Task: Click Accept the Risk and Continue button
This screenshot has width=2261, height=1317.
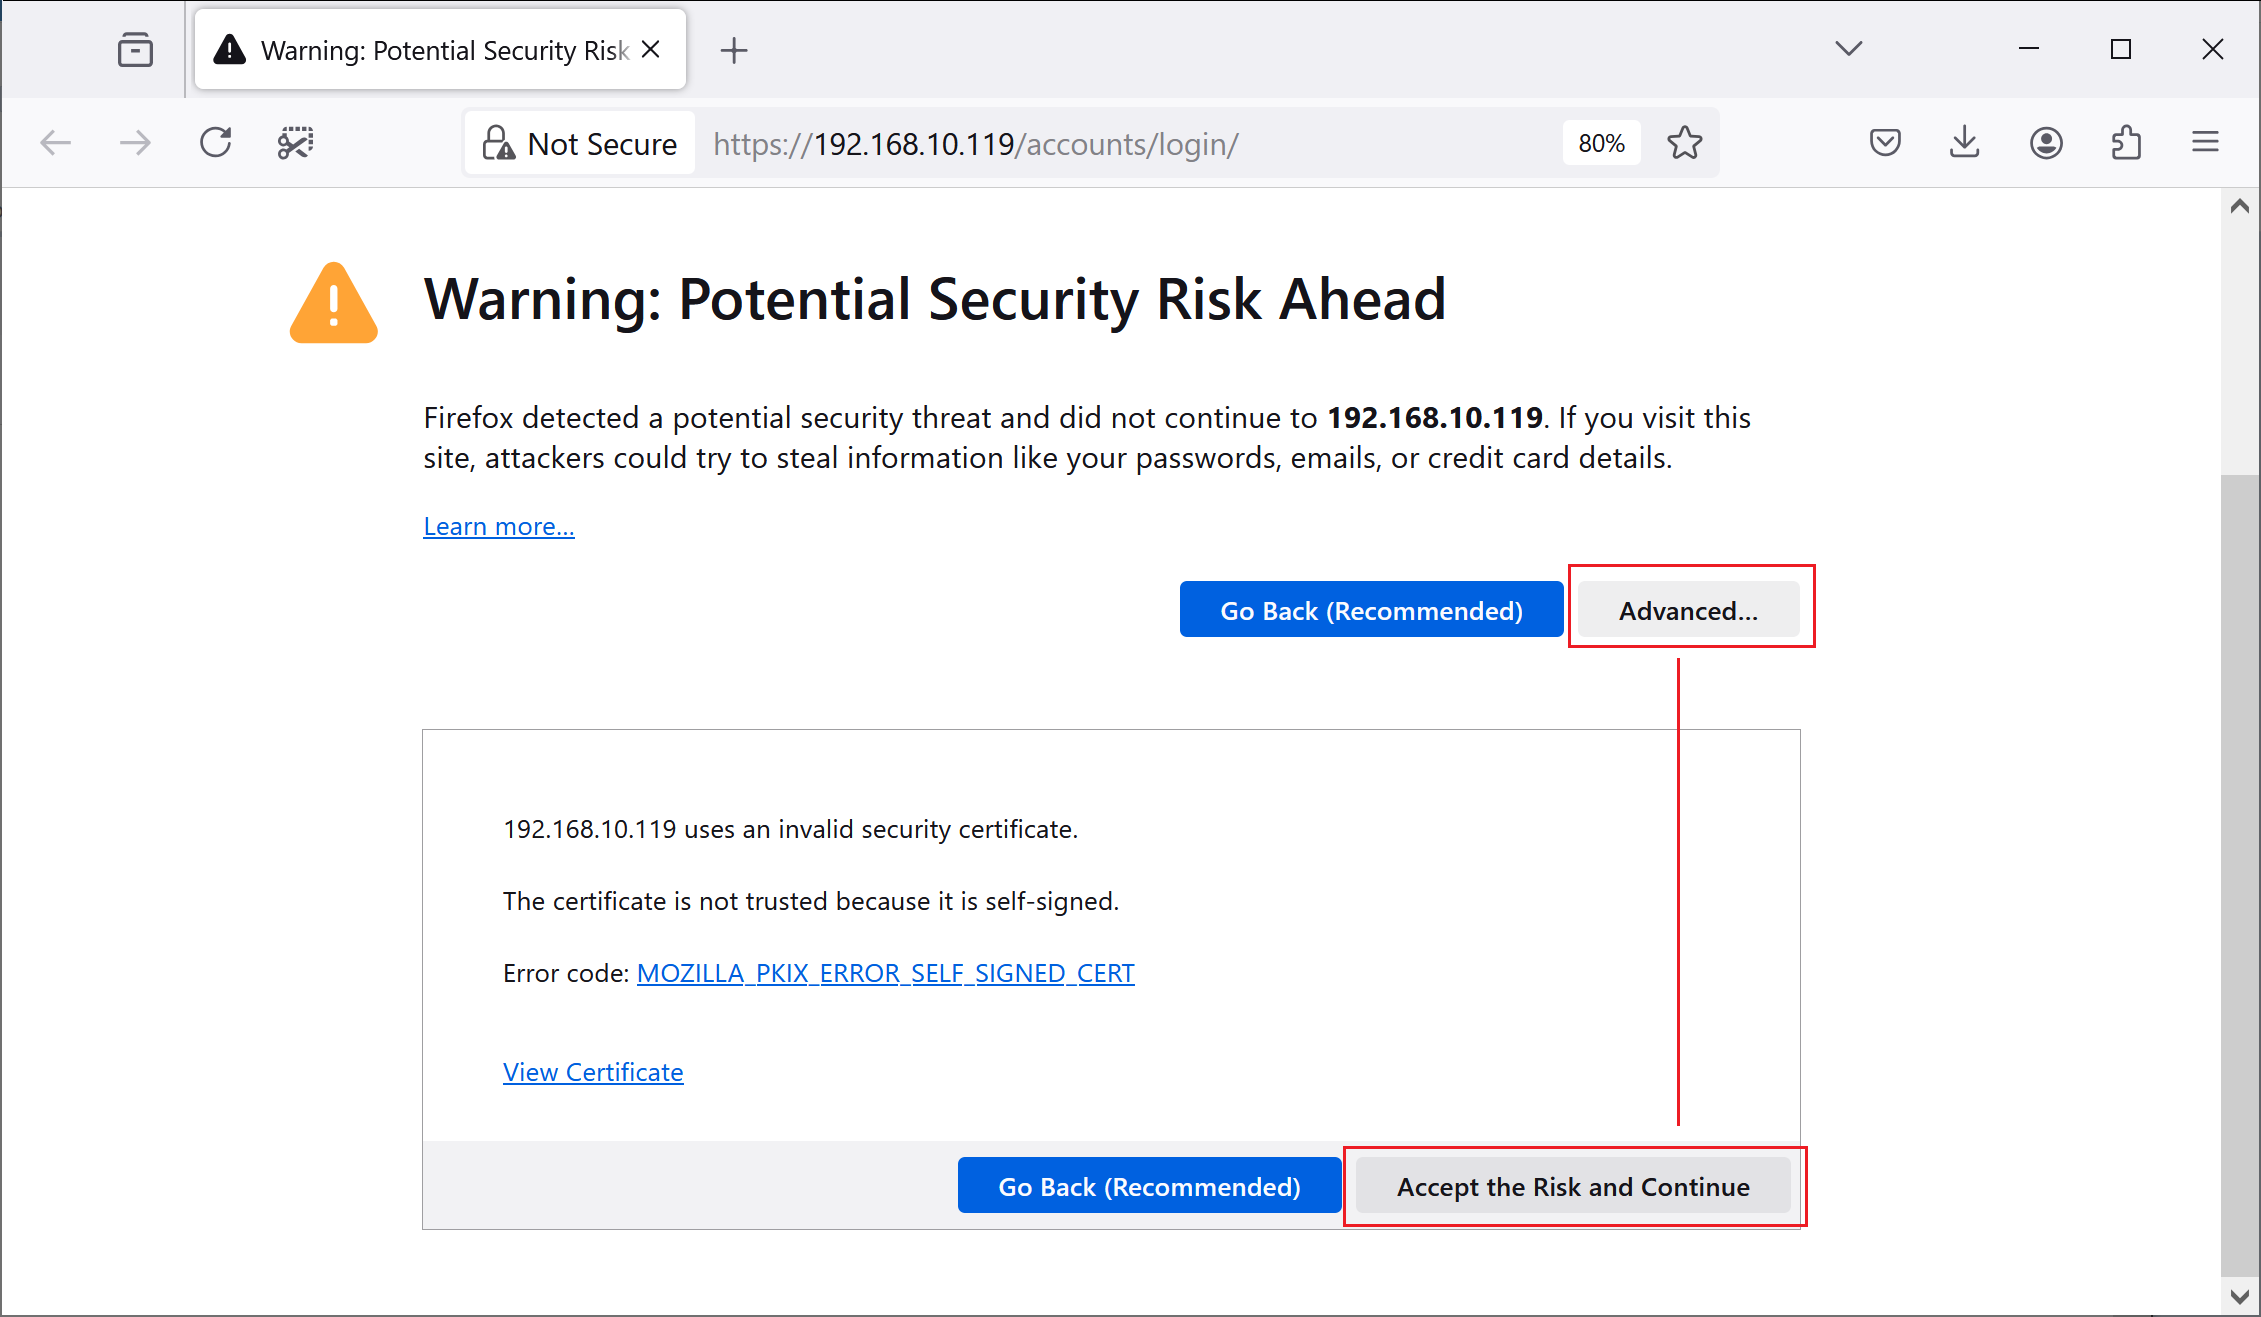Action: coord(1574,1187)
